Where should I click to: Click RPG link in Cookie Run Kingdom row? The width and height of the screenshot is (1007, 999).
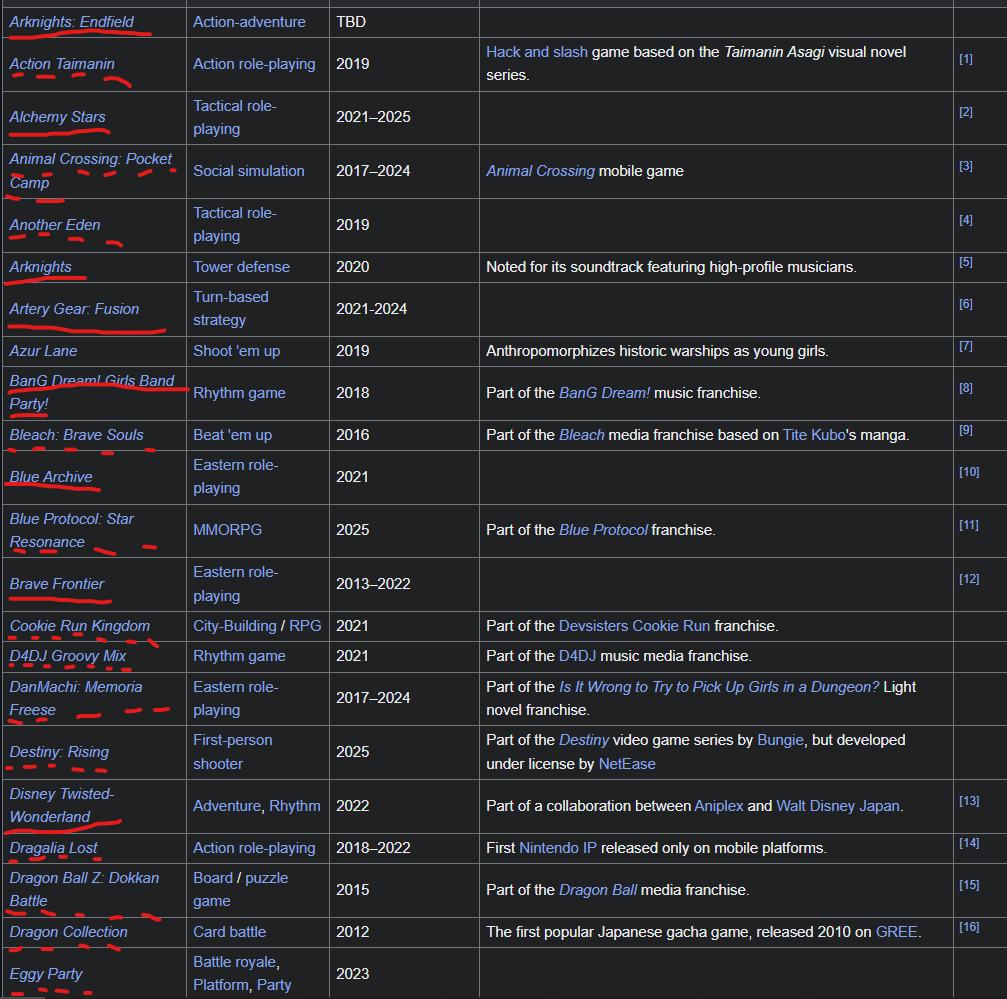(x=305, y=626)
